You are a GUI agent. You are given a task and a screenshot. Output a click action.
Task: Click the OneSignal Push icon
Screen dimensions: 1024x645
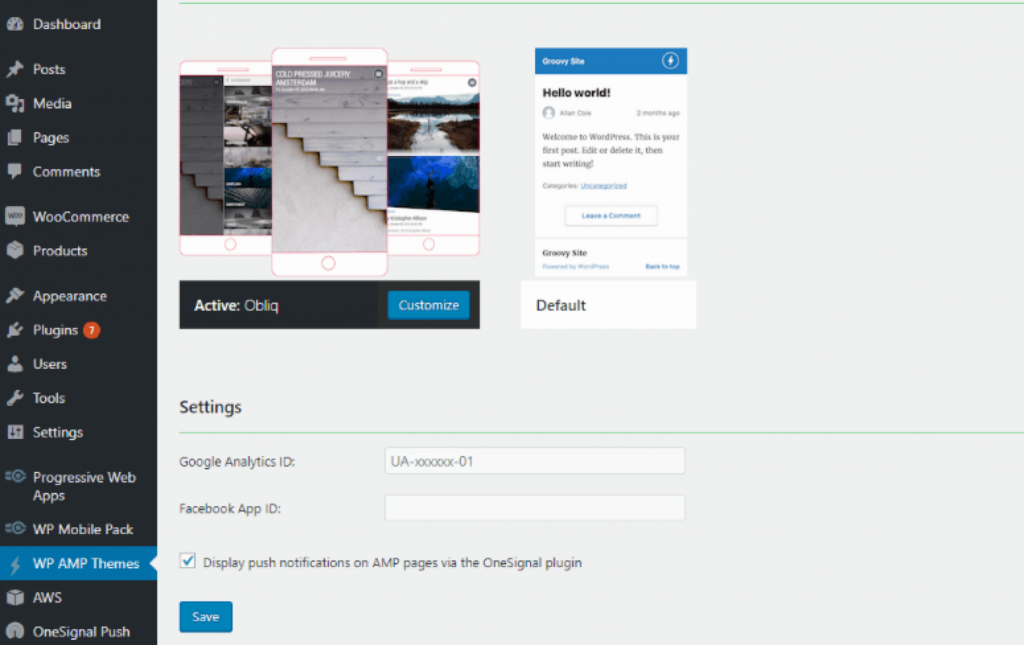tap(15, 631)
